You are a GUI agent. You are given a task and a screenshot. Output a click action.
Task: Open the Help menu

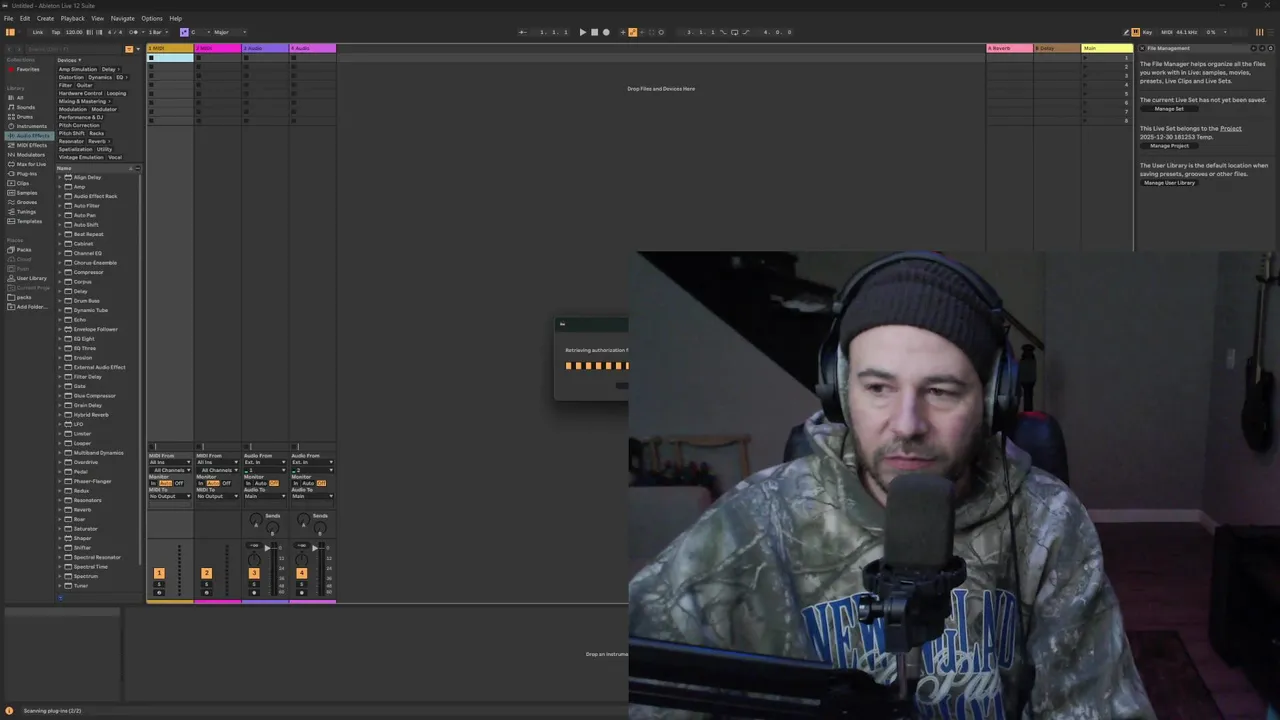tap(175, 18)
